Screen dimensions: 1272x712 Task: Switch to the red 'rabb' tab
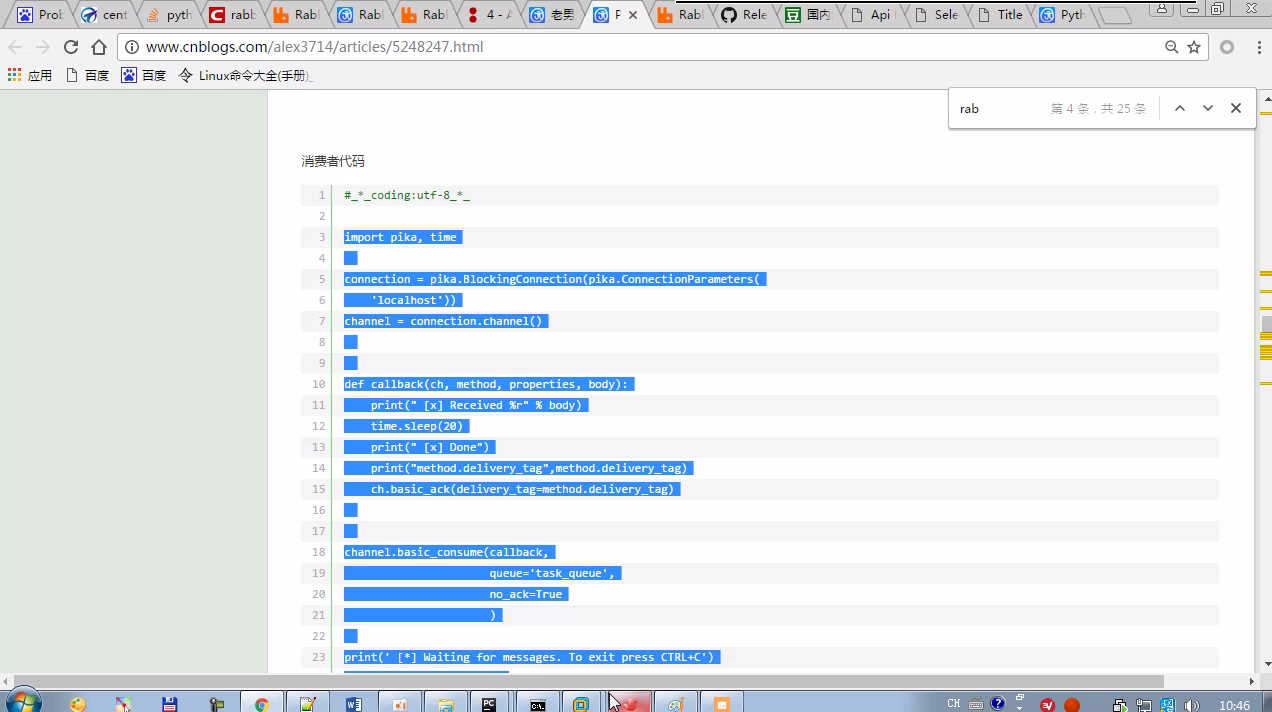(232, 15)
